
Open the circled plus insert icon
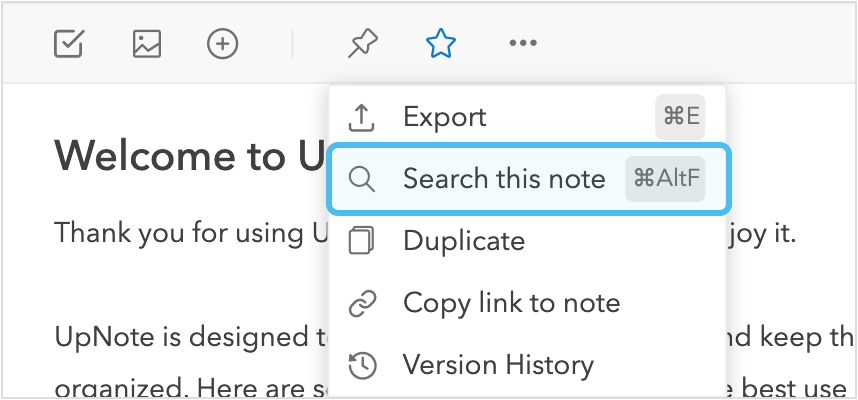(222, 43)
